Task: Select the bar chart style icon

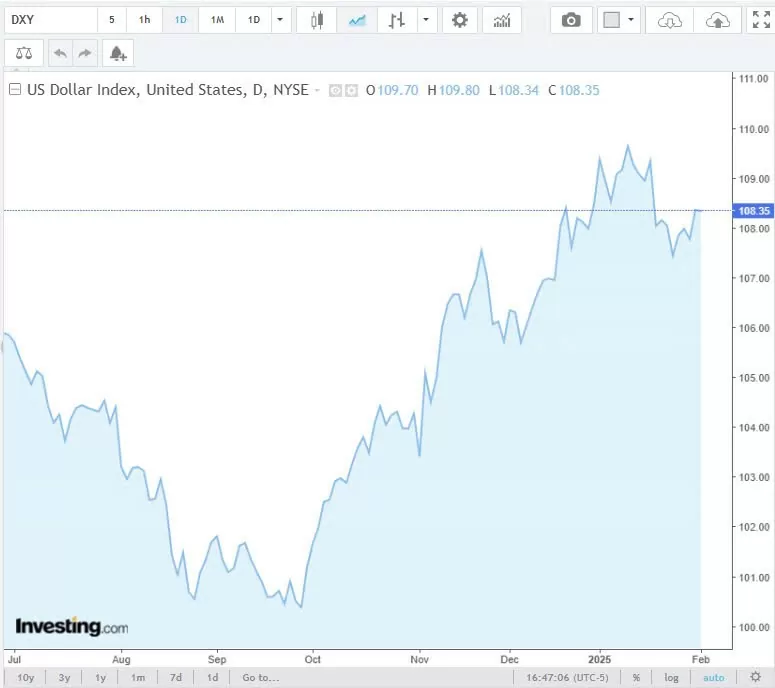Action: coord(396,20)
